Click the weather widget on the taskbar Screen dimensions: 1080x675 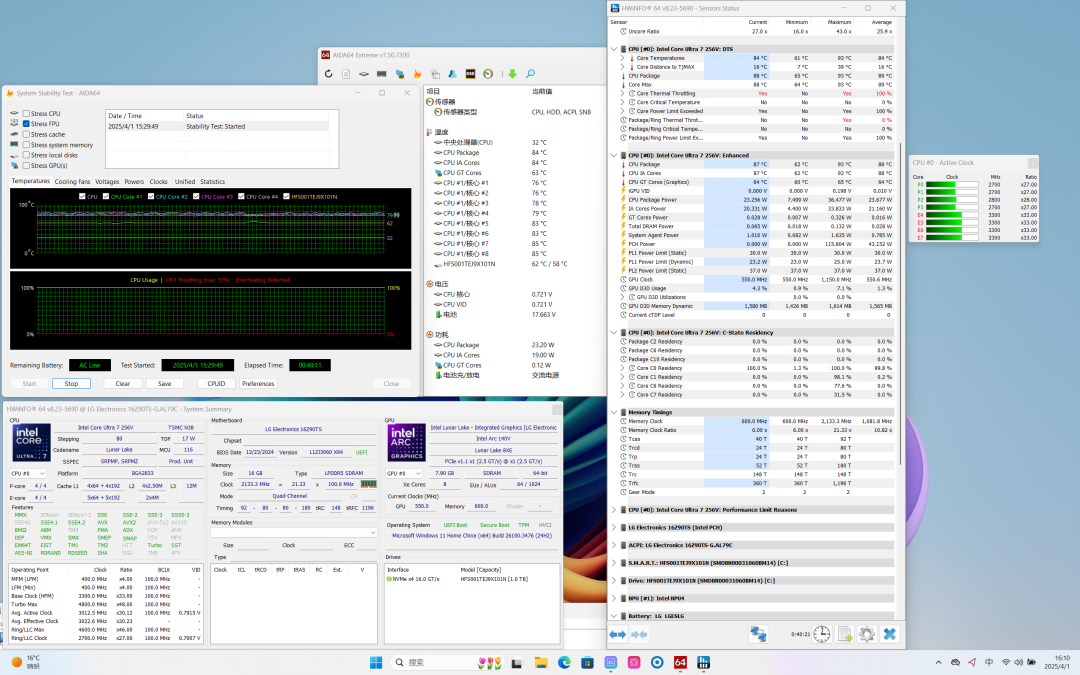pyautogui.click(x=26, y=662)
